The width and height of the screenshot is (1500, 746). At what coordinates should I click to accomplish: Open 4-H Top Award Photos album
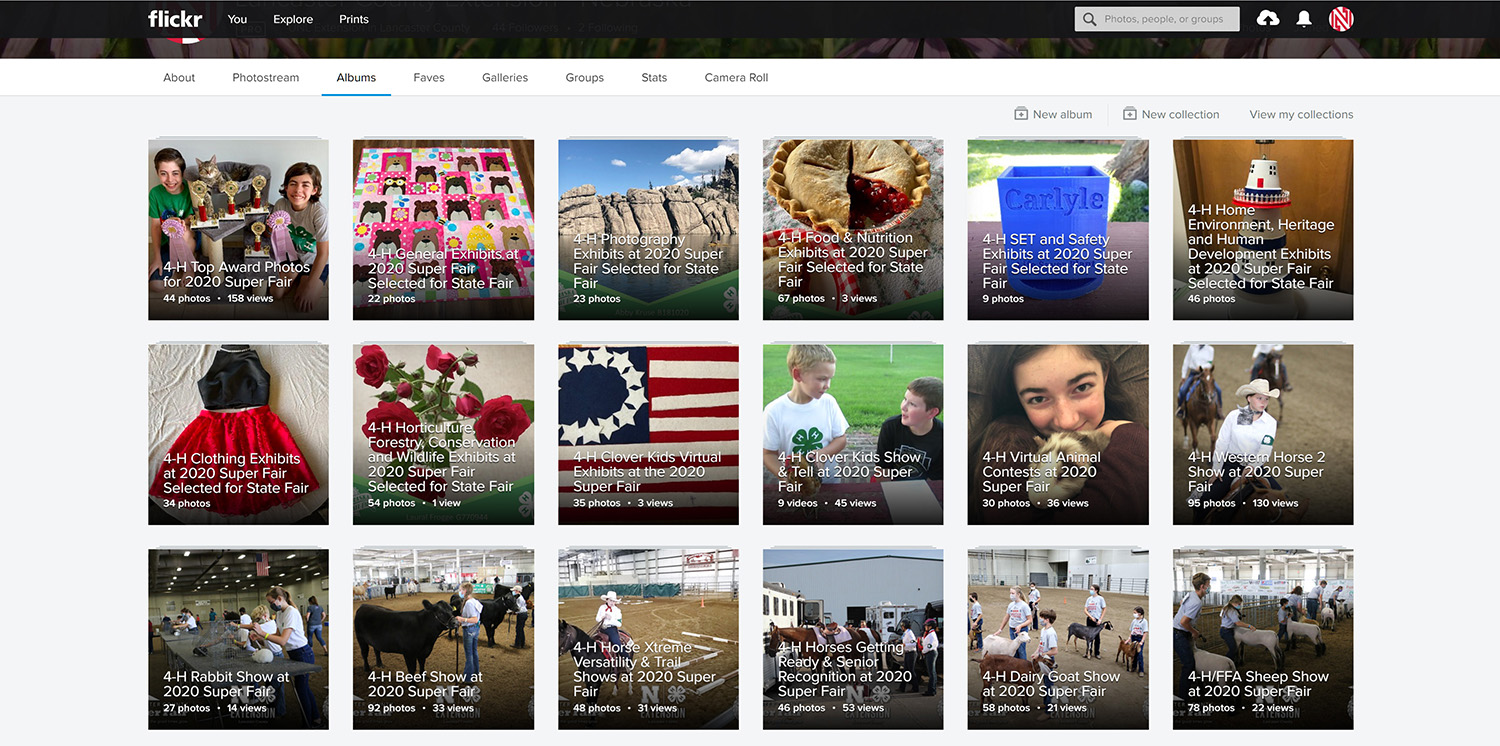coord(238,230)
